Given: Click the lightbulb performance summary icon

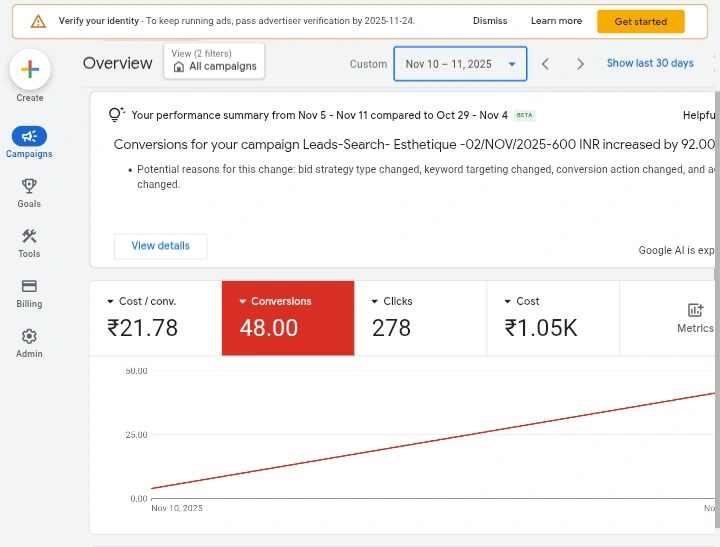Looking at the screenshot, I should click(116, 115).
